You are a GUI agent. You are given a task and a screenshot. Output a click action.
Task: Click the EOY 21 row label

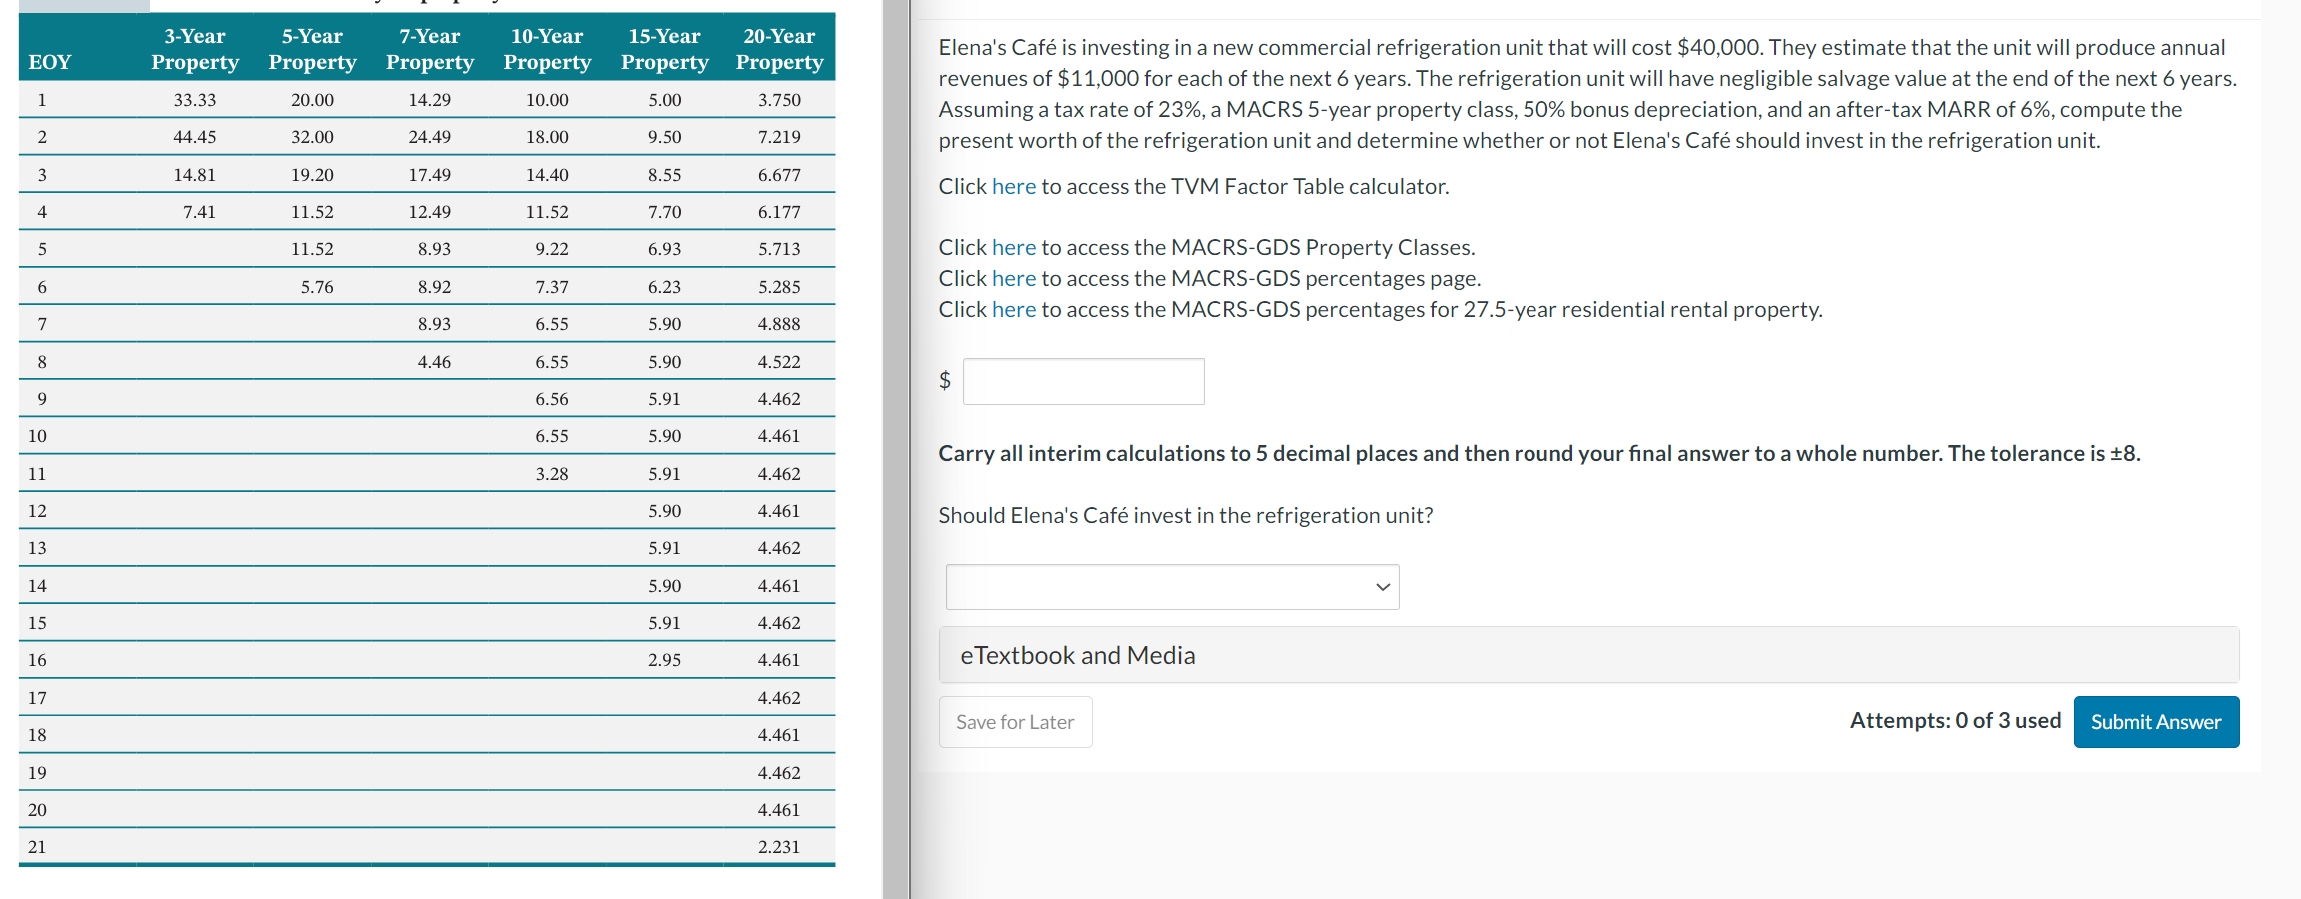pyautogui.click(x=37, y=847)
